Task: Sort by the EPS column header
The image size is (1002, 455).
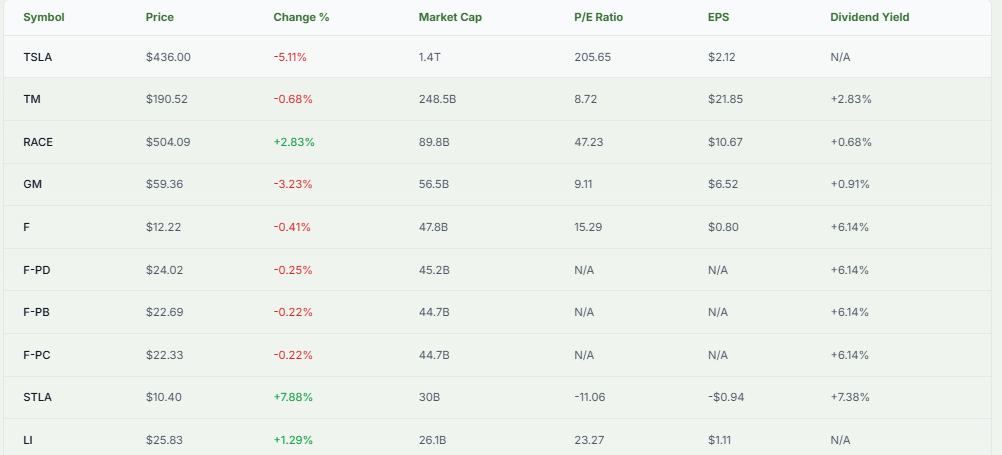Action: tap(719, 17)
